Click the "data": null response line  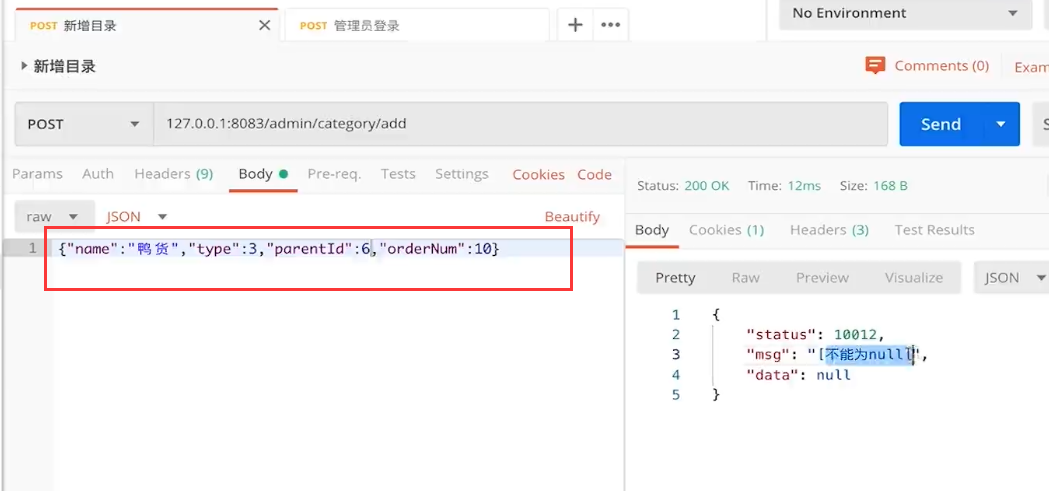click(798, 375)
